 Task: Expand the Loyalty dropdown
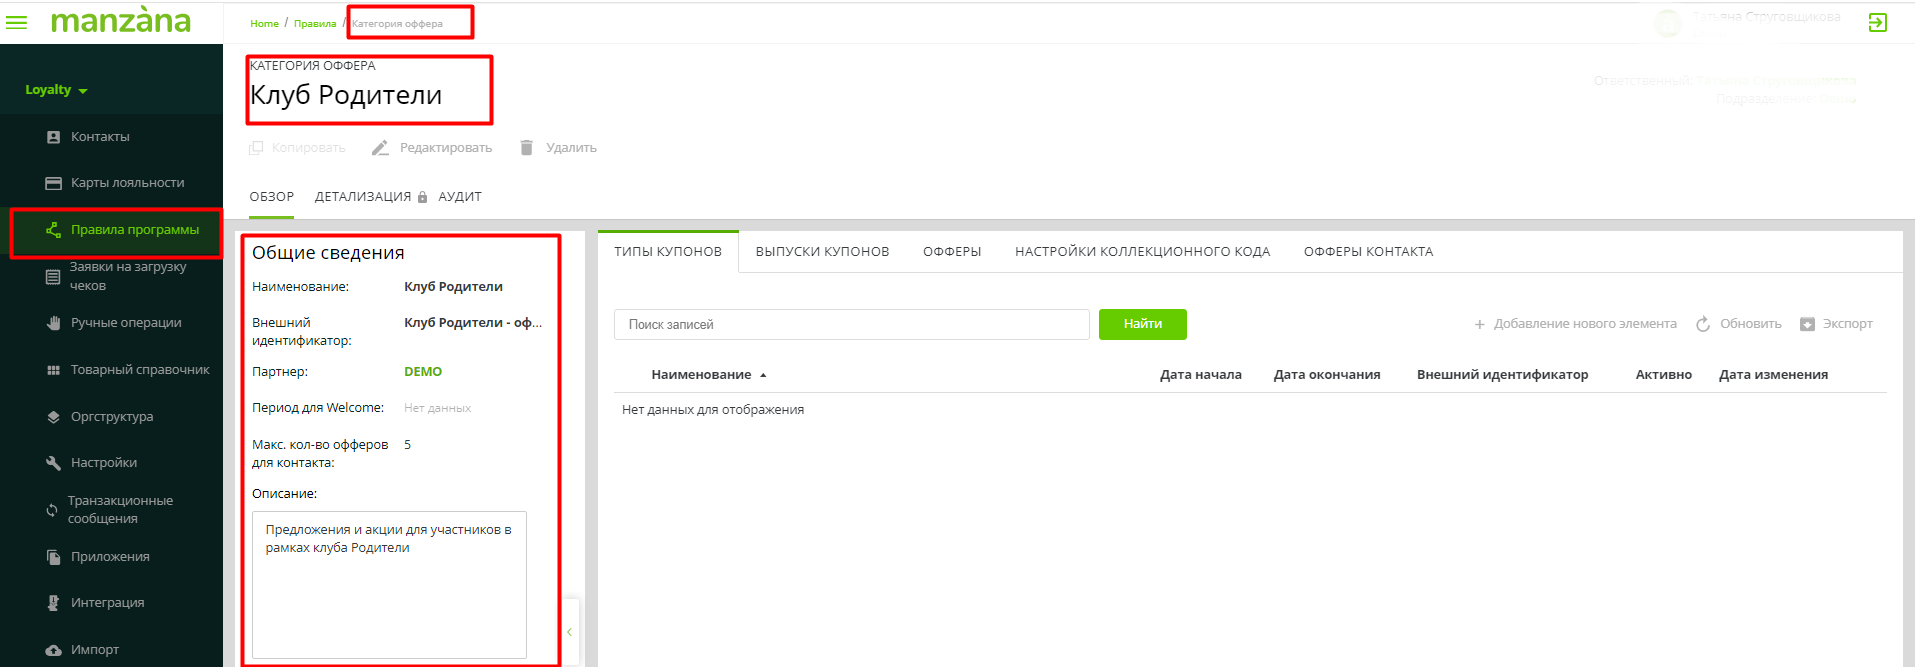[56, 90]
